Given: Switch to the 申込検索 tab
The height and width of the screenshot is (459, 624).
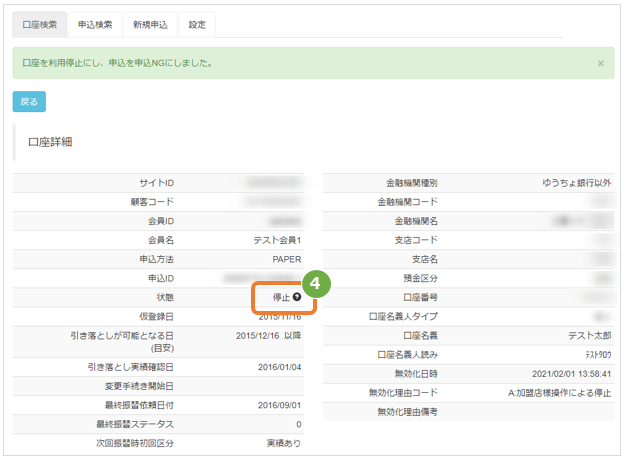Looking at the screenshot, I should tap(95, 25).
